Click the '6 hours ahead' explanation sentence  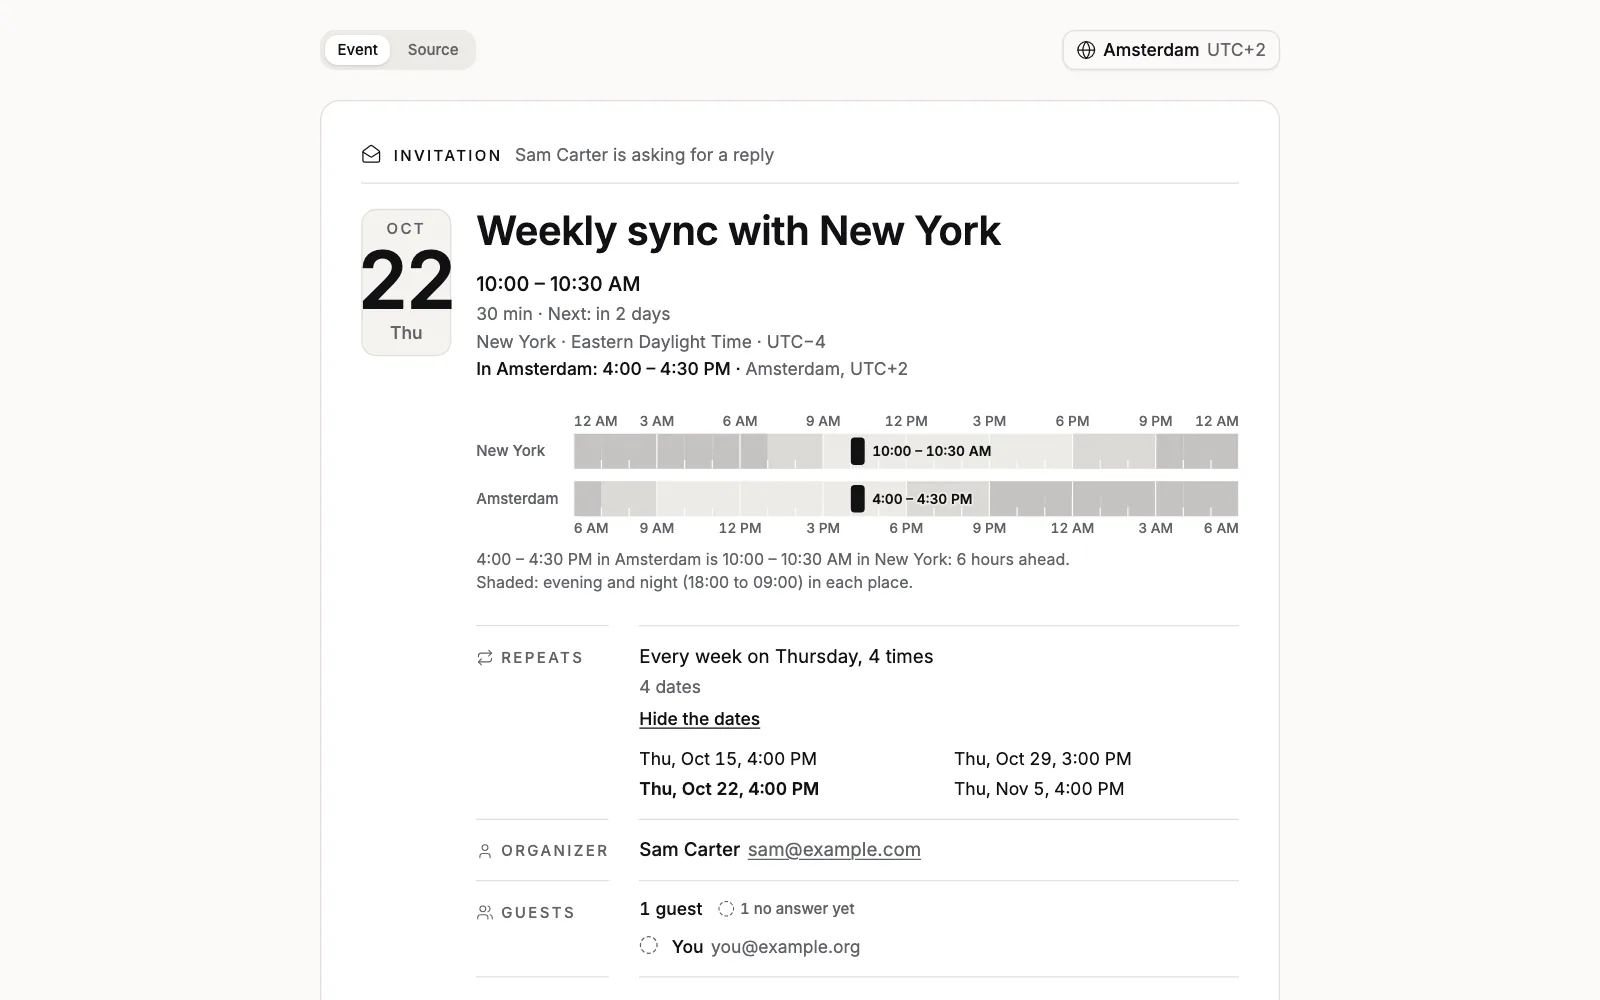(x=773, y=560)
